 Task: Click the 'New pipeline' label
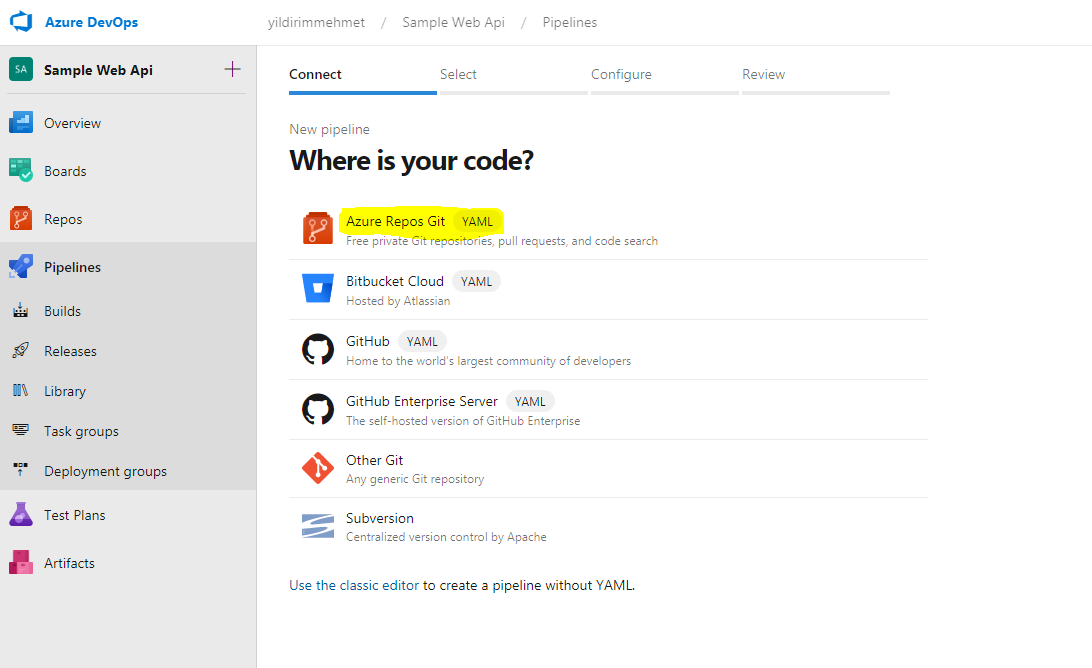coord(329,130)
